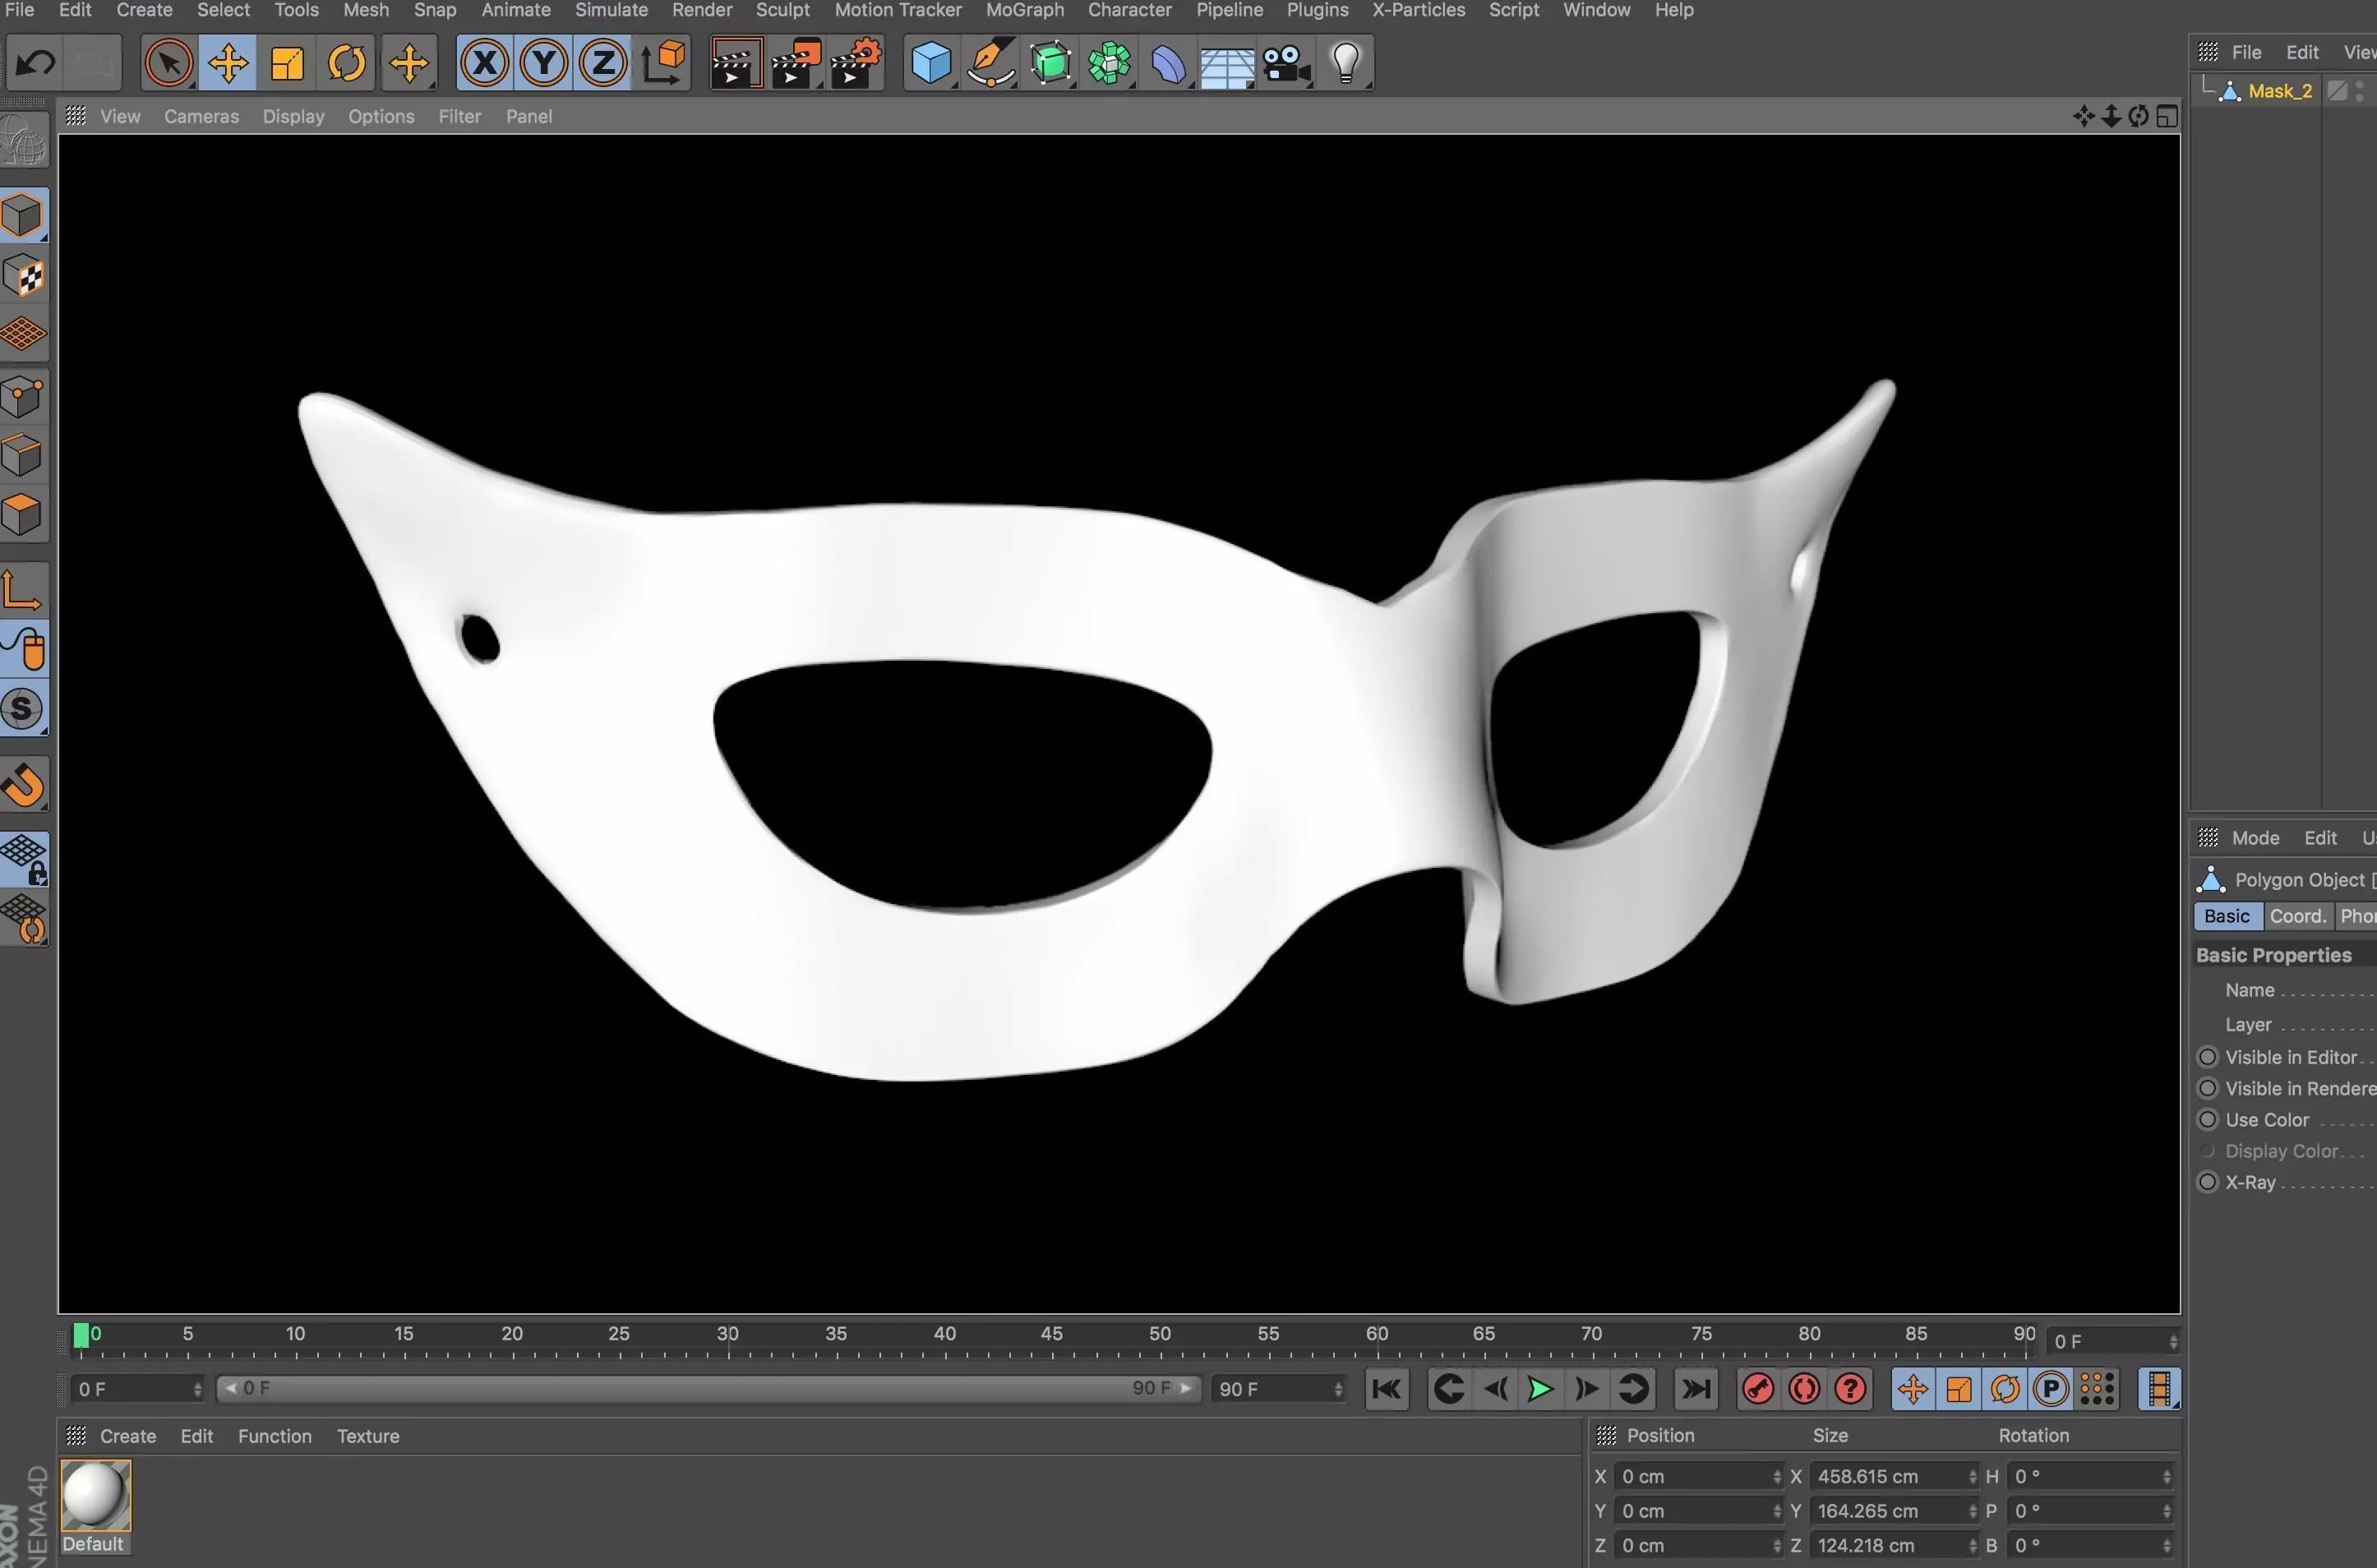Viewport: 2377px width, 1568px height.
Task: Switch to Polygons mode
Action: pyautogui.click(x=24, y=515)
